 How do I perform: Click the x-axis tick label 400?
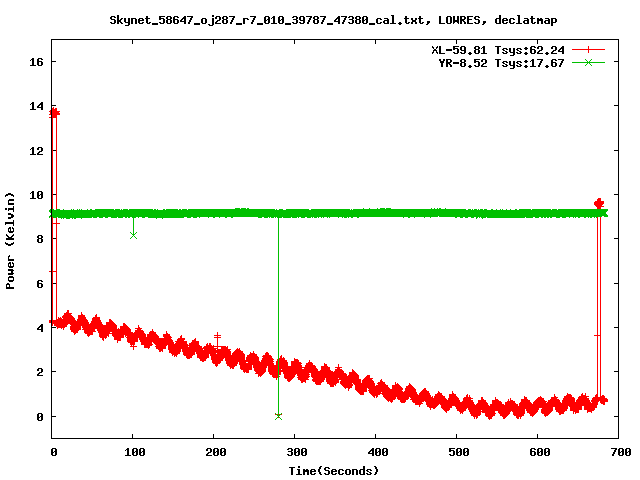[378, 452]
